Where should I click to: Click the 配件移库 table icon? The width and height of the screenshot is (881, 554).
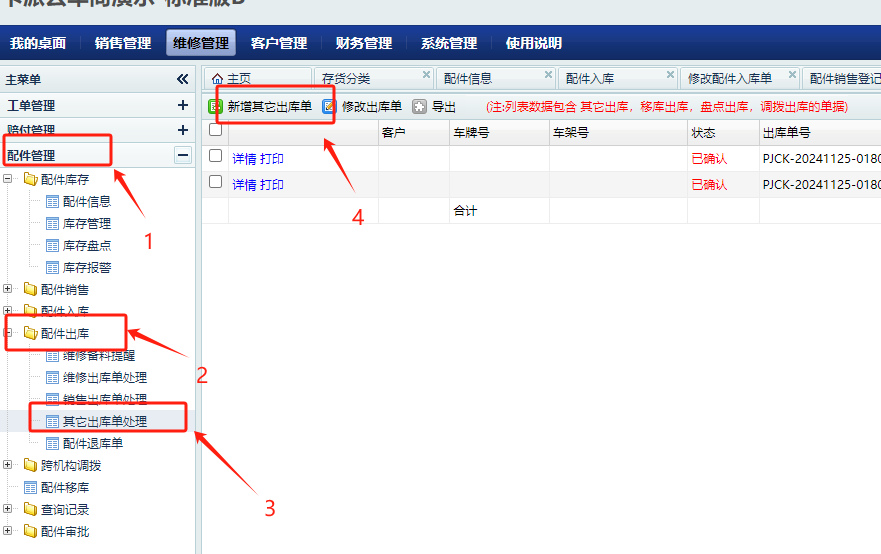click(30, 488)
